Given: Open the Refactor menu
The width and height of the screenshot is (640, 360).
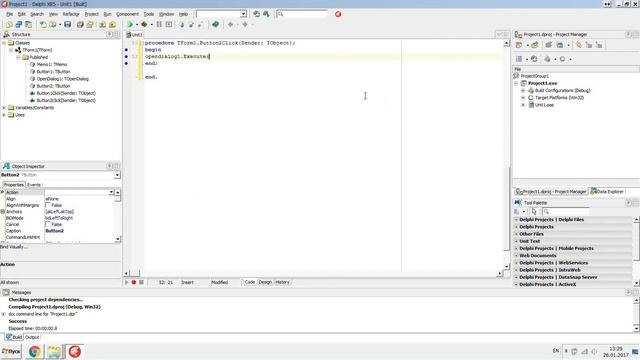Looking at the screenshot, I should [x=71, y=14].
